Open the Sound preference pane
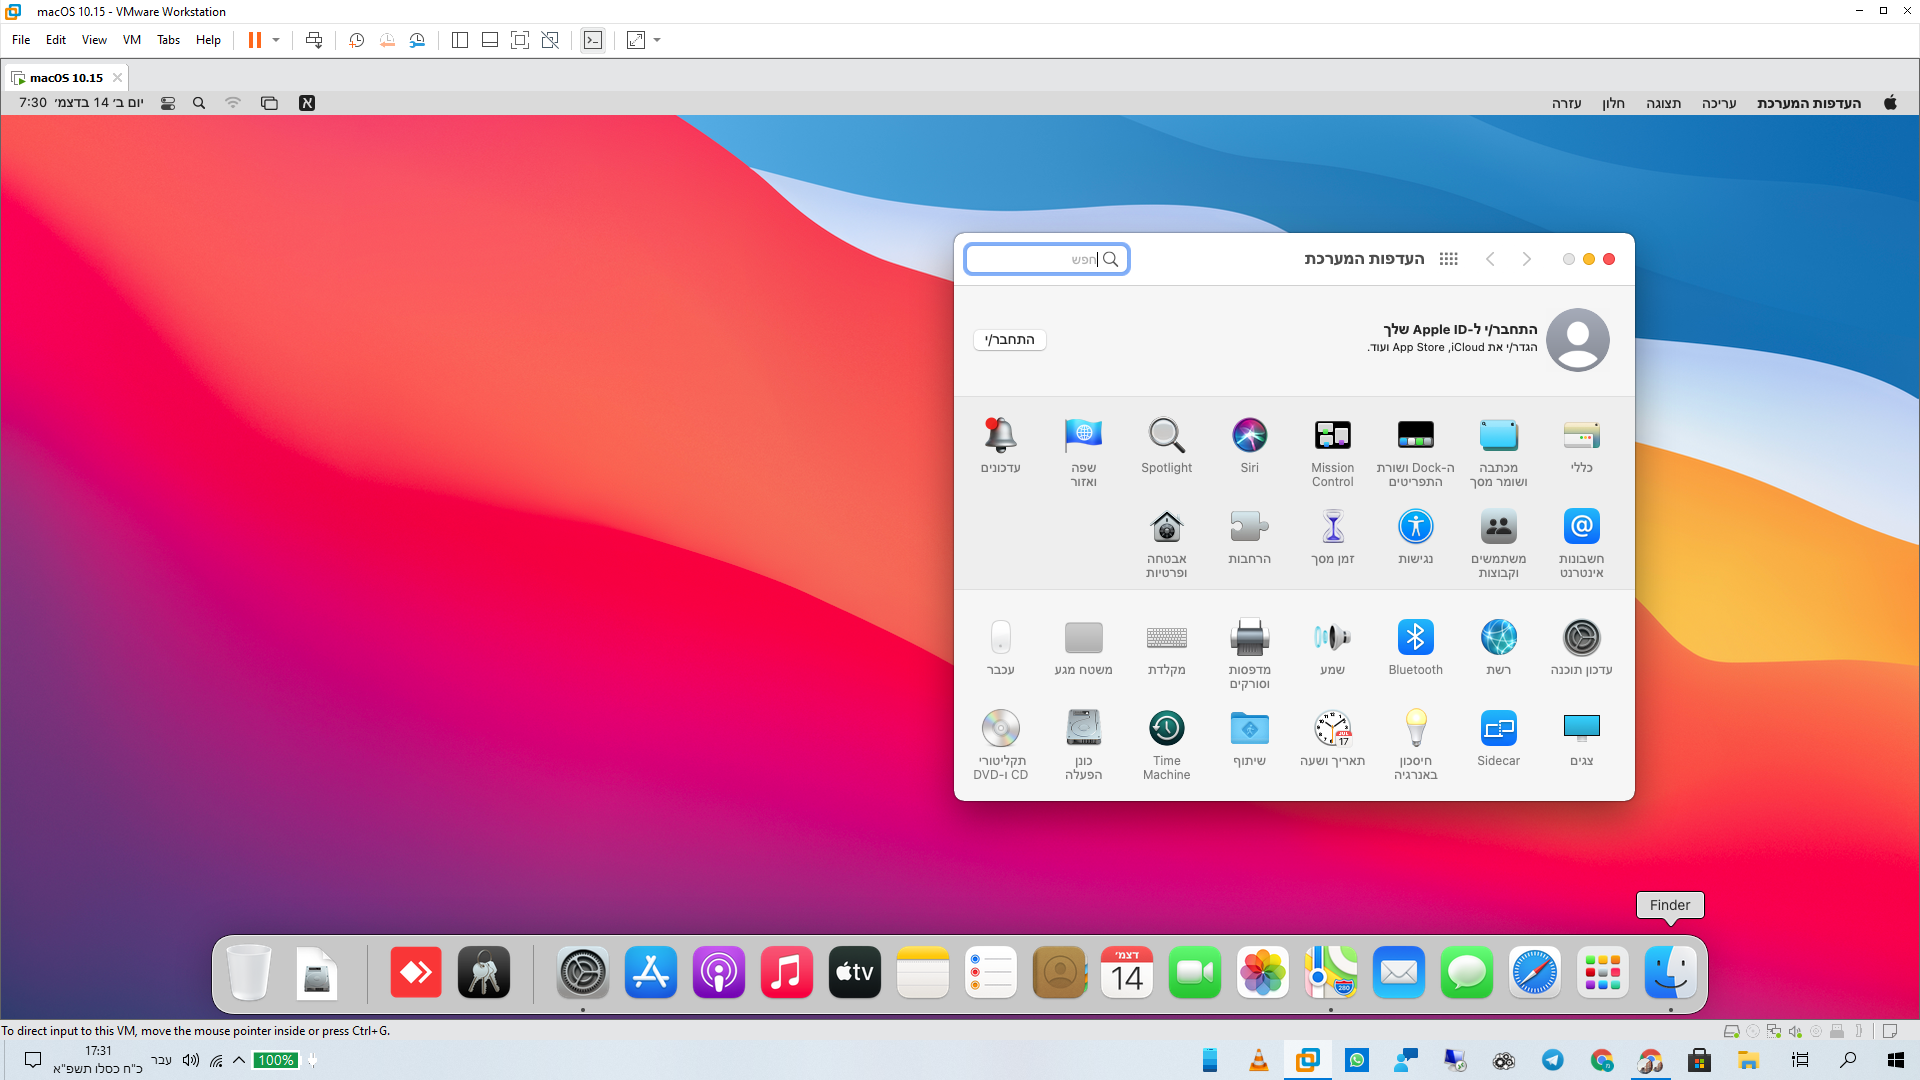1920x1080 pixels. point(1332,648)
